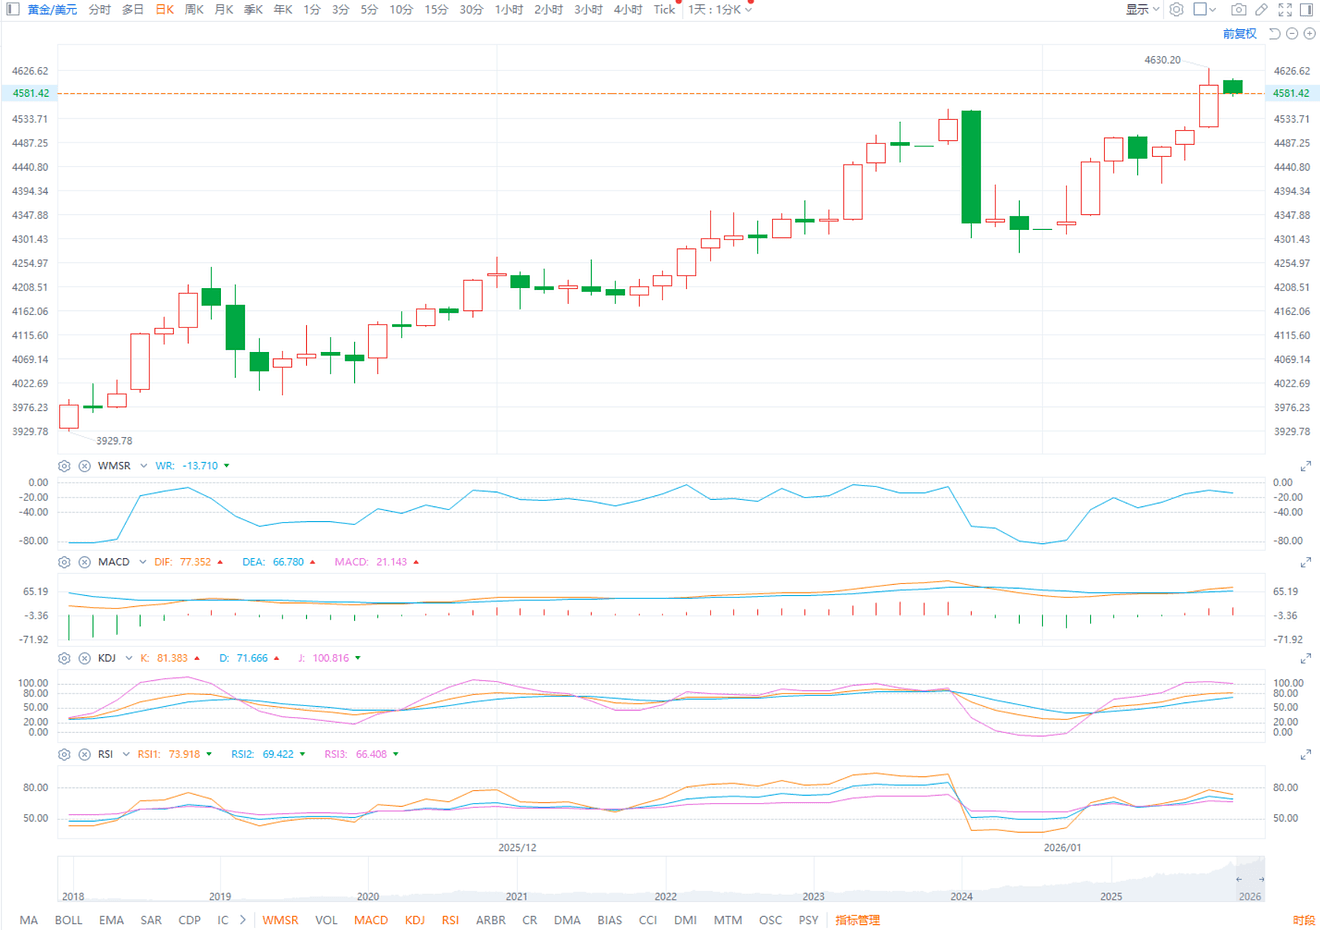Image resolution: width=1320 pixels, height=930 pixels.
Task: Open the 显示 display dropdown
Action: click(x=1143, y=9)
